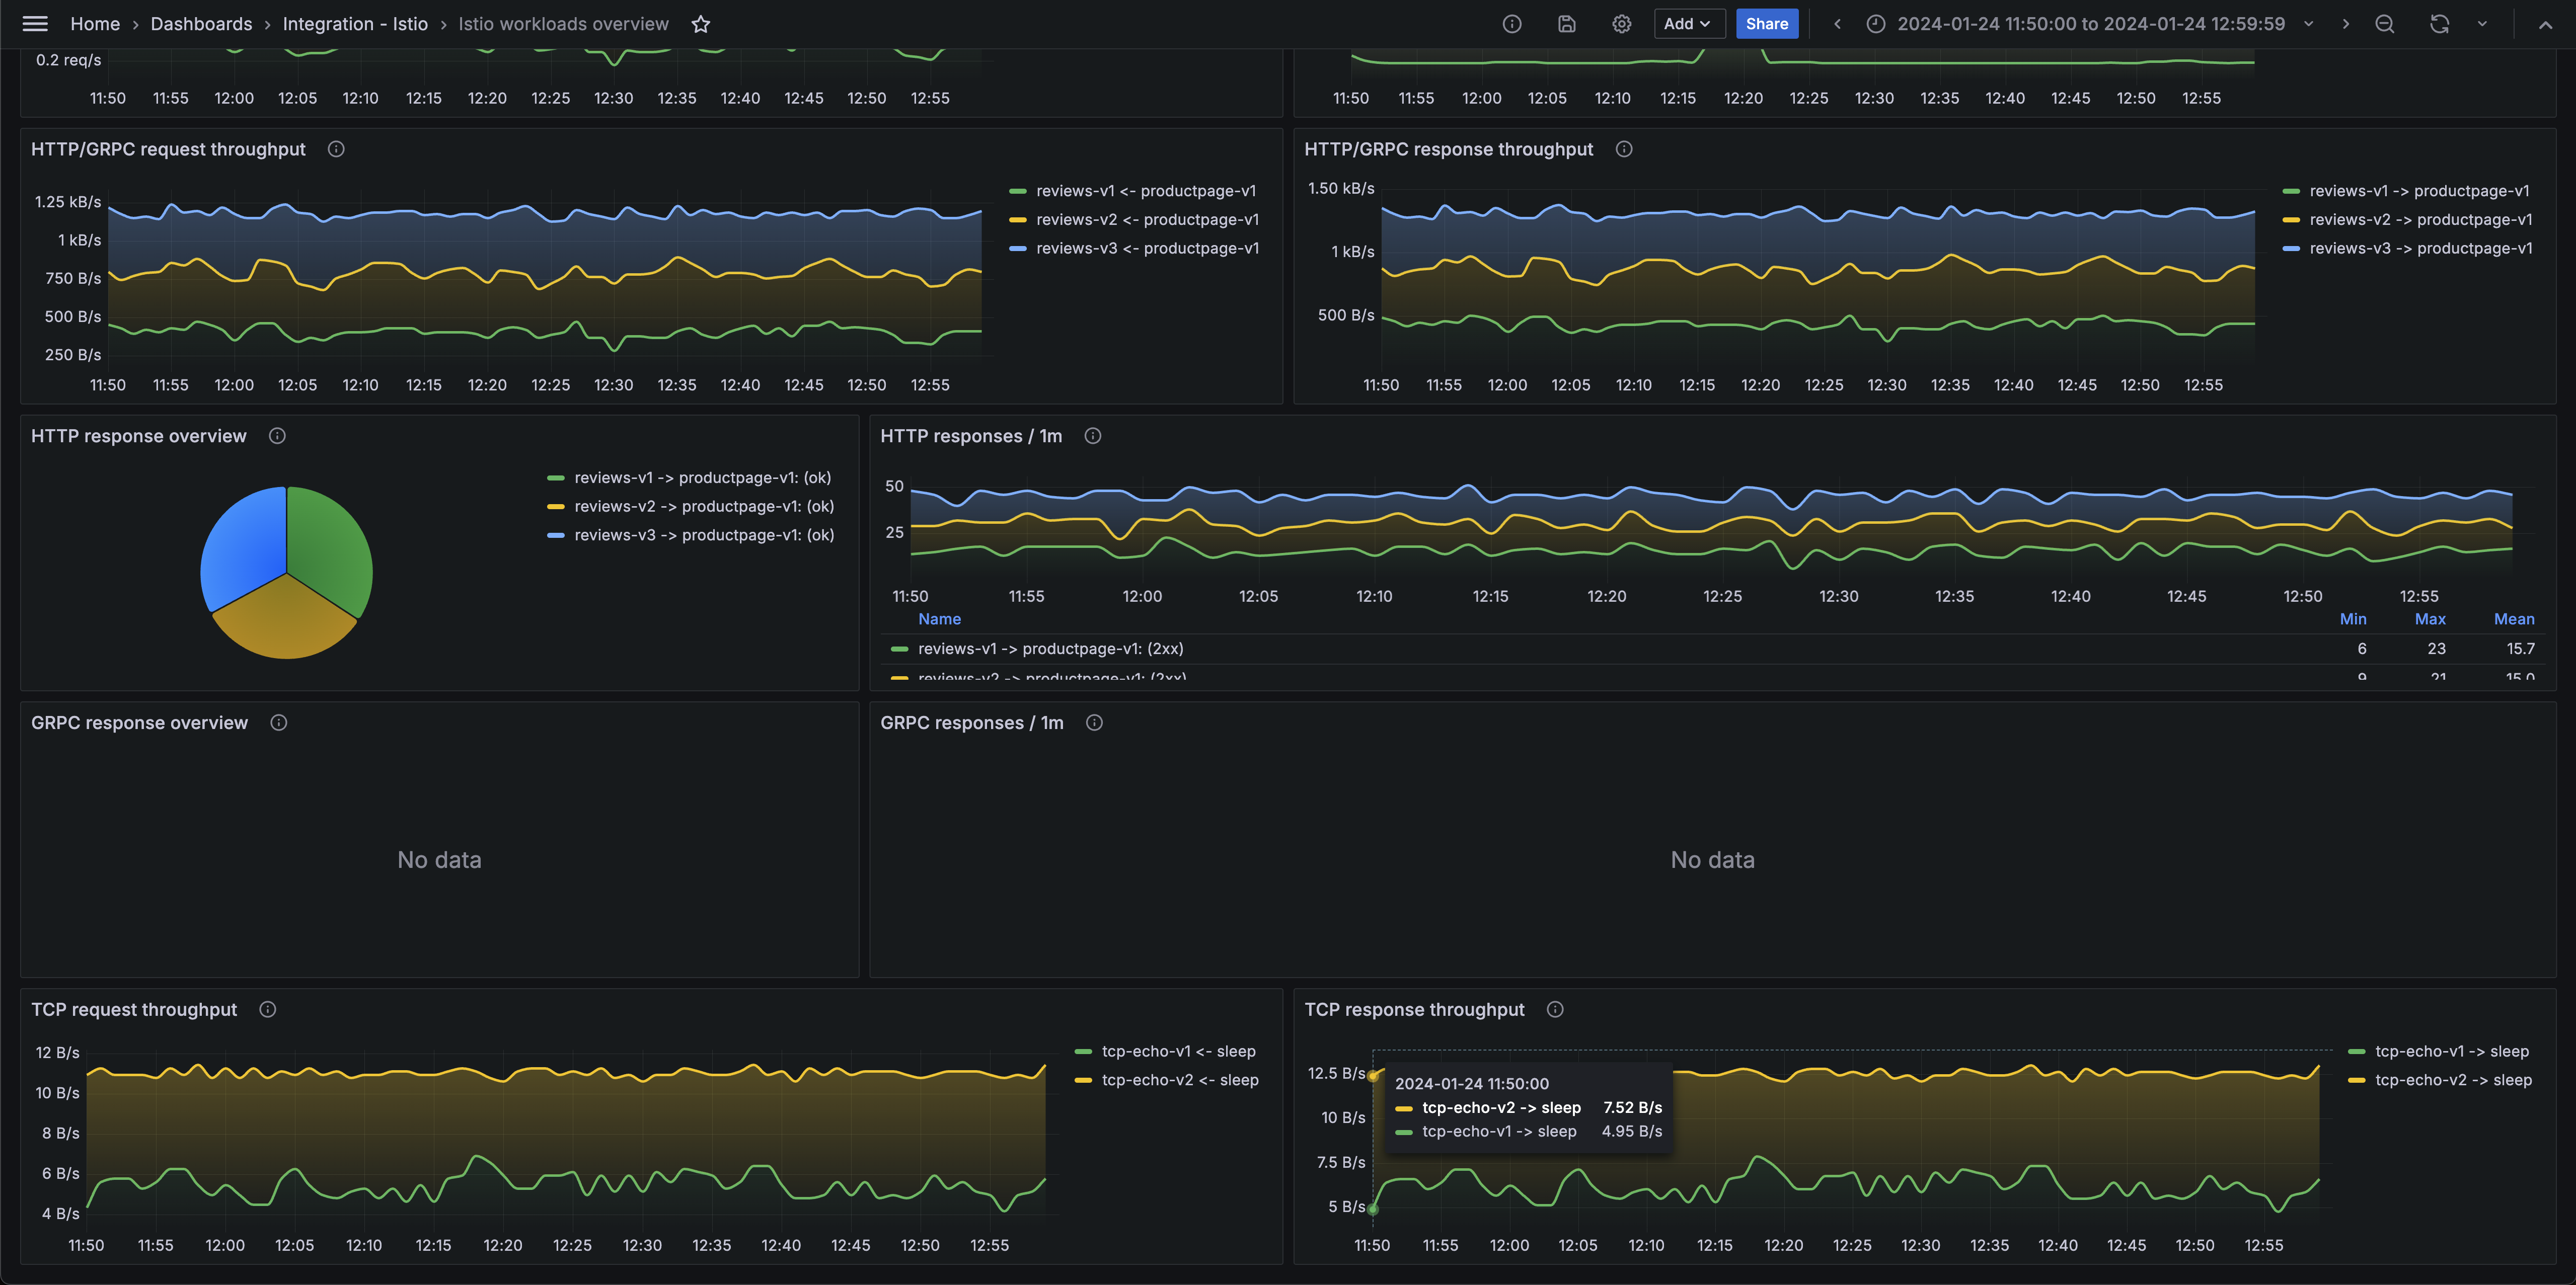The height and width of the screenshot is (1285, 2576).
Task: Open the time range picker dropdown
Action: (x=2090, y=24)
